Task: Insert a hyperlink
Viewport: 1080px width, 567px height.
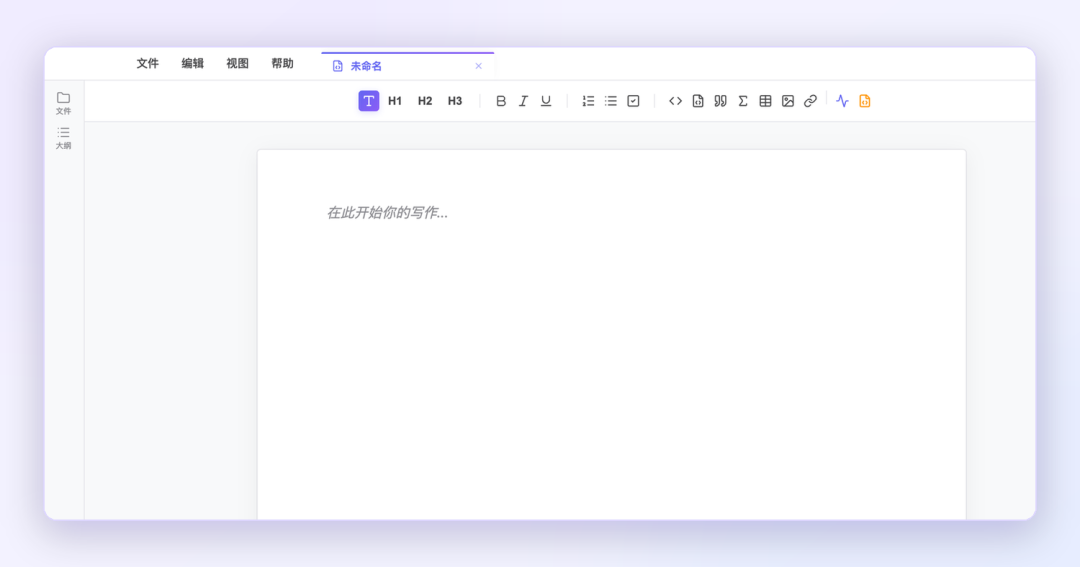Action: (x=811, y=101)
